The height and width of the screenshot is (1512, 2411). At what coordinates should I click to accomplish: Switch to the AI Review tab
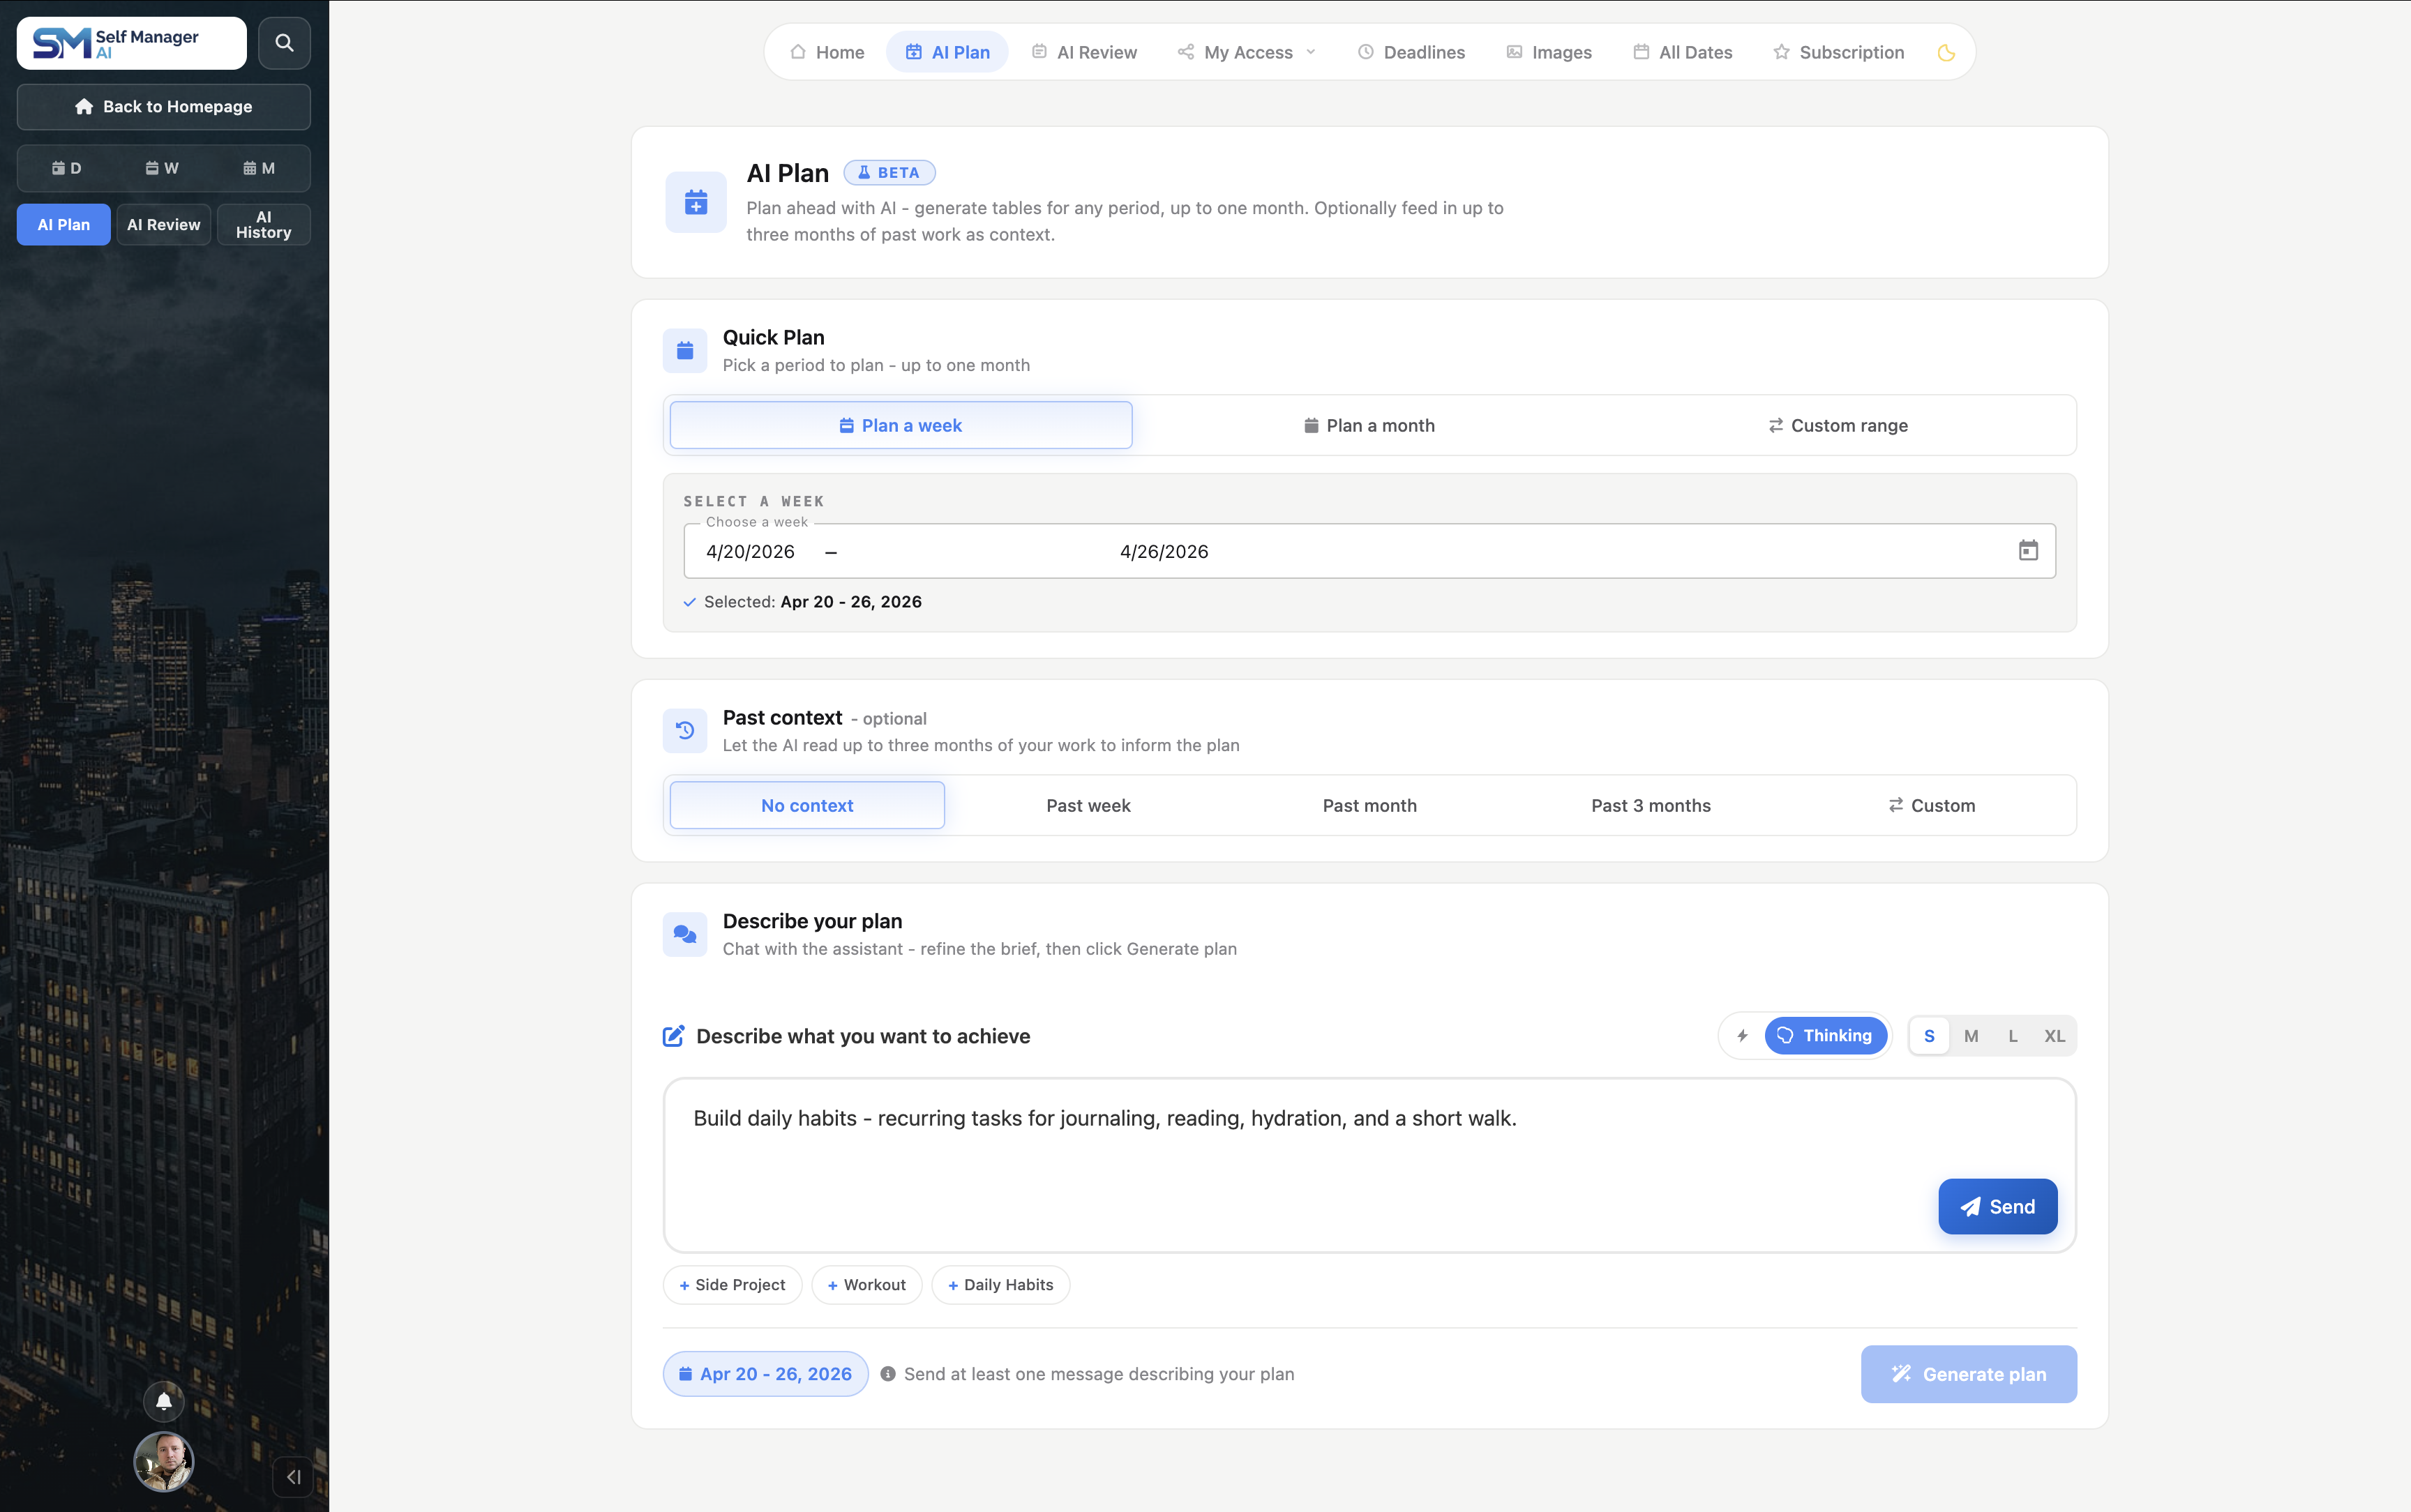tap(1084, 51)
